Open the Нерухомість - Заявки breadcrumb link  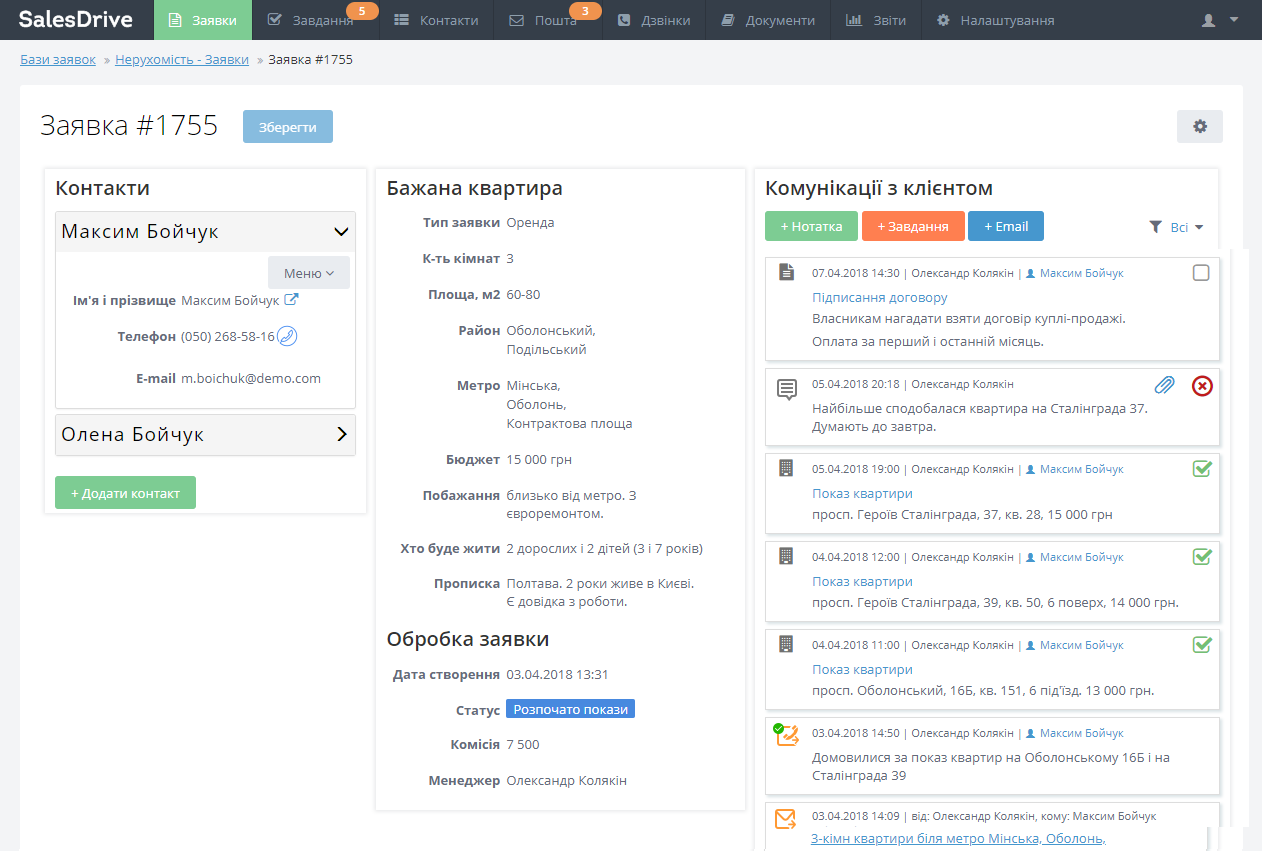click(x=182, y=60)
